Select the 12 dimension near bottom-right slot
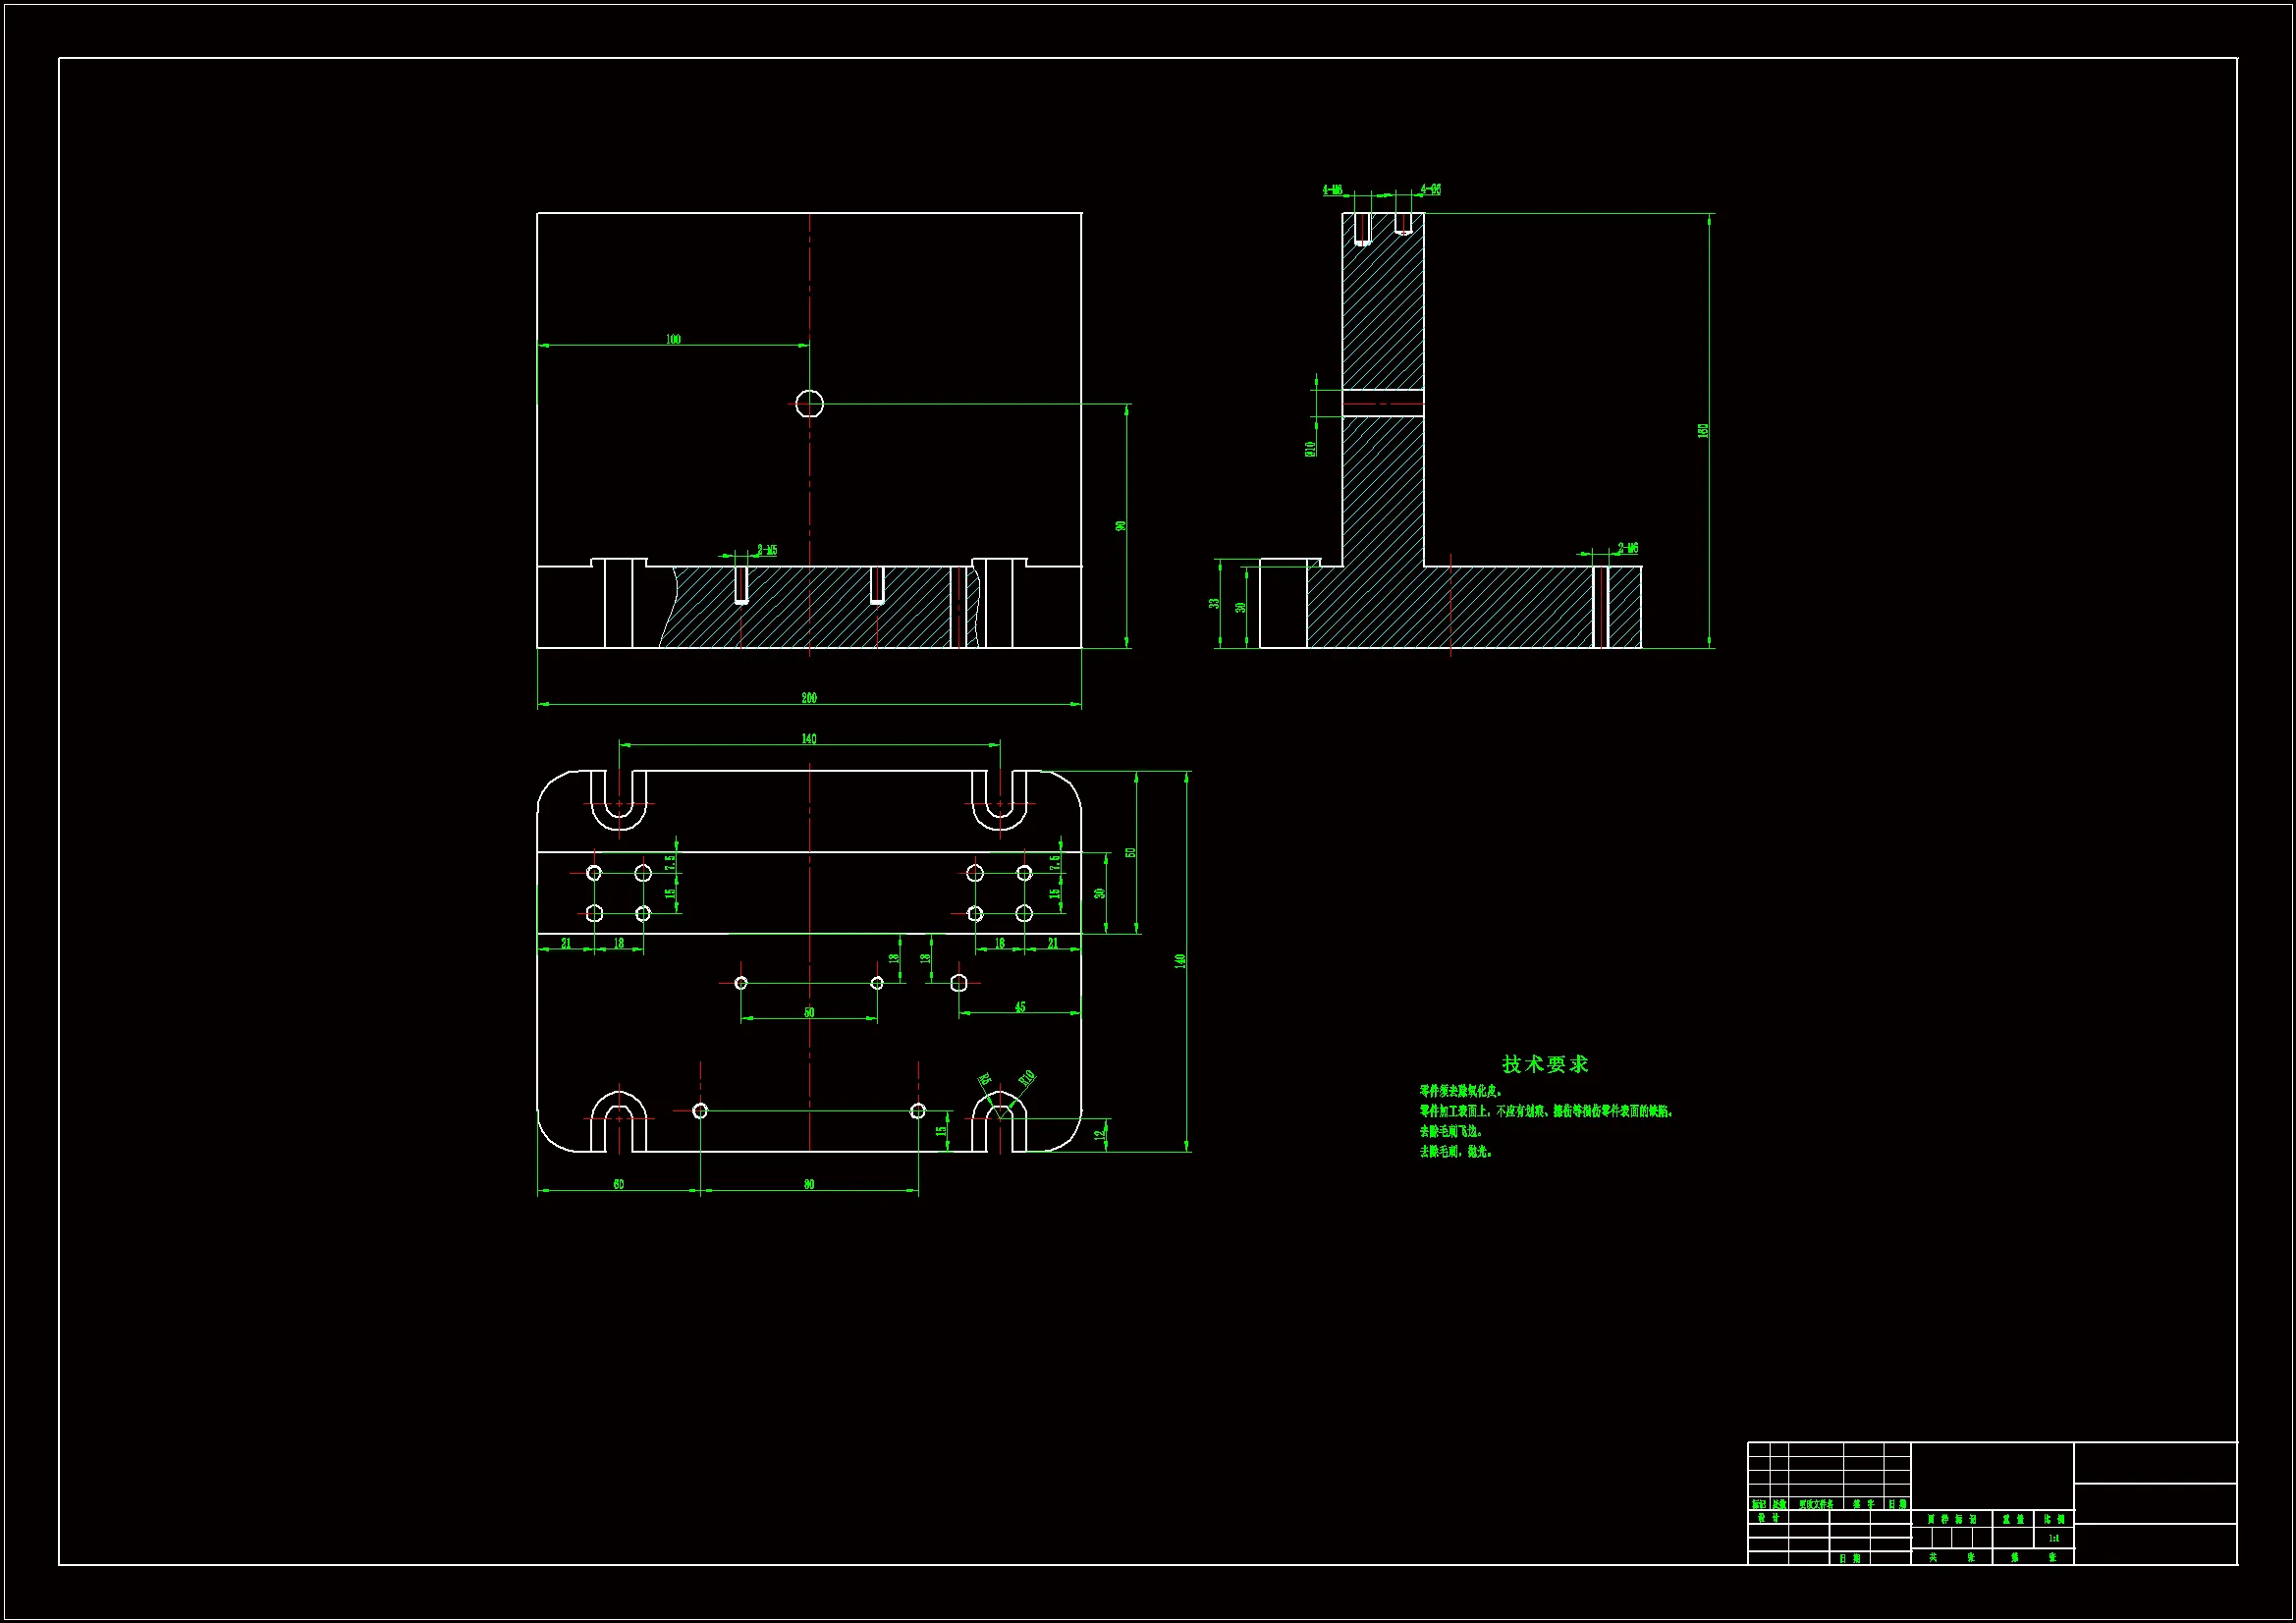2296x1623 pixels. click(1098, 1135)
